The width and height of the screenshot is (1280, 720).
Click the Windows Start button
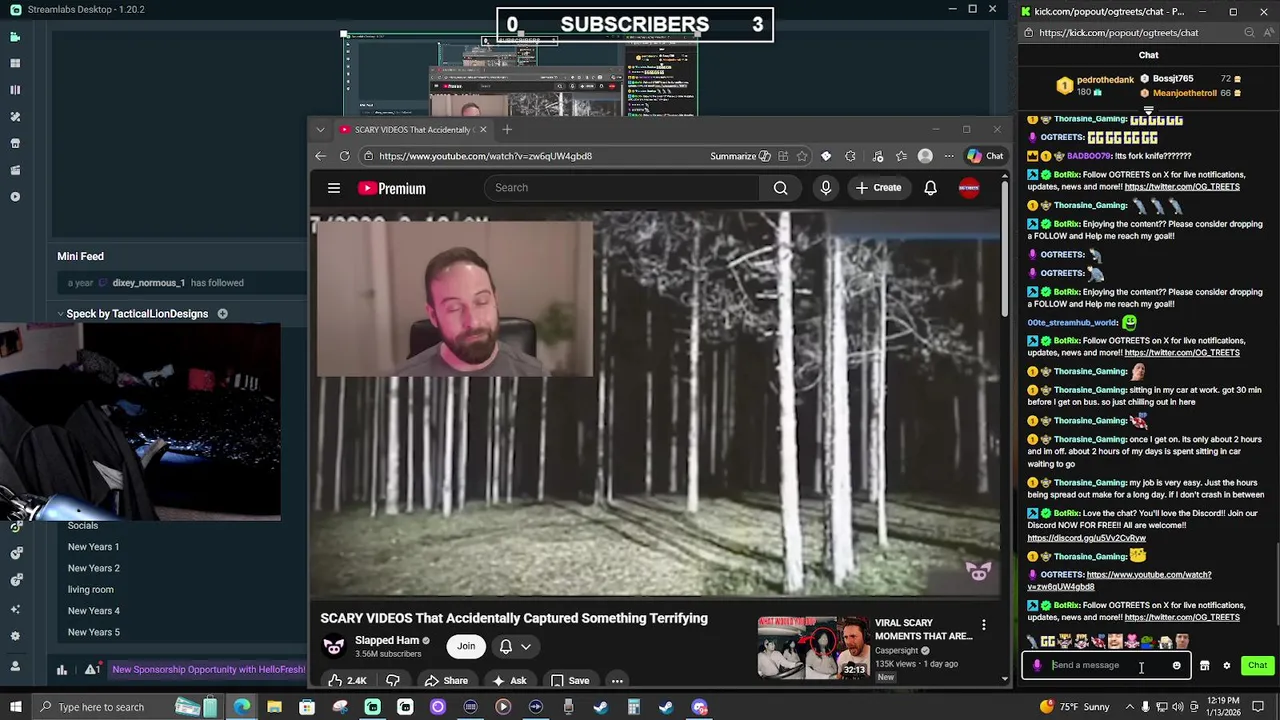(x=15, y=707)
